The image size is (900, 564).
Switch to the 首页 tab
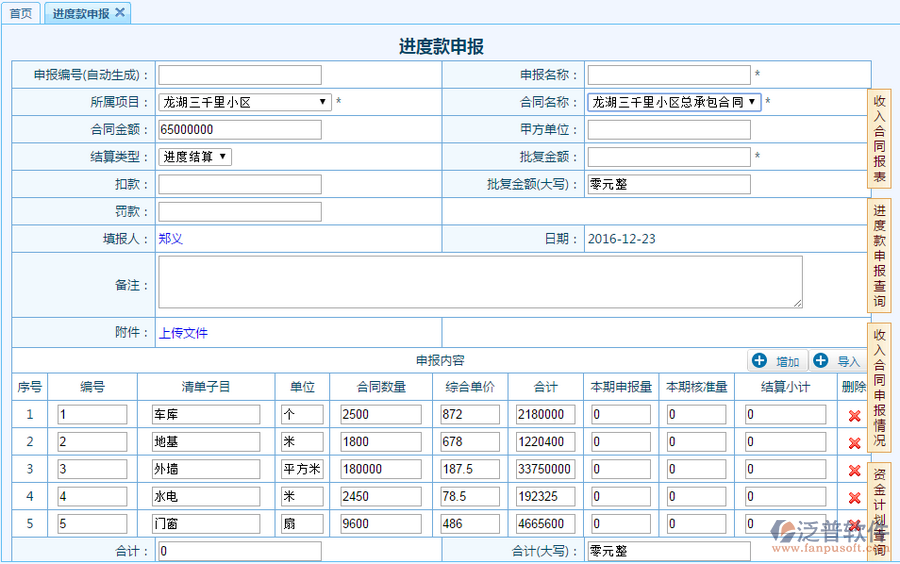point(20,14)
